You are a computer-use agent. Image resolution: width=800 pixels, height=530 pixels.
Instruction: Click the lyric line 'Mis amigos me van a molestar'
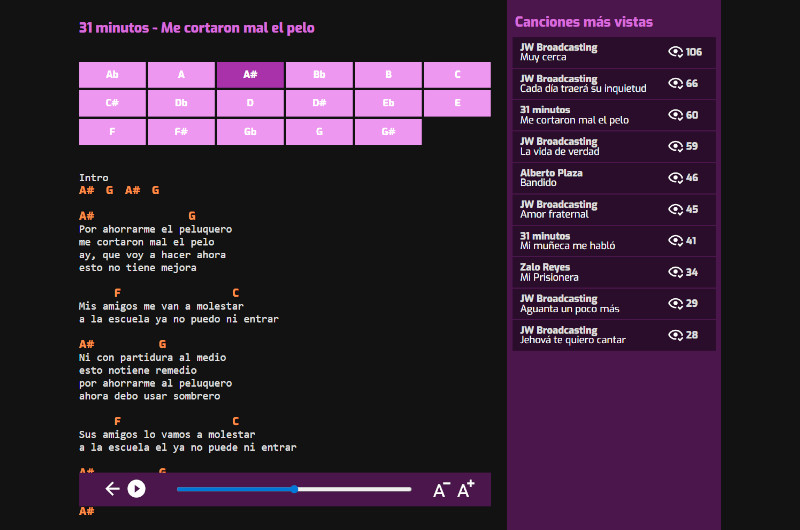point(161,306)
